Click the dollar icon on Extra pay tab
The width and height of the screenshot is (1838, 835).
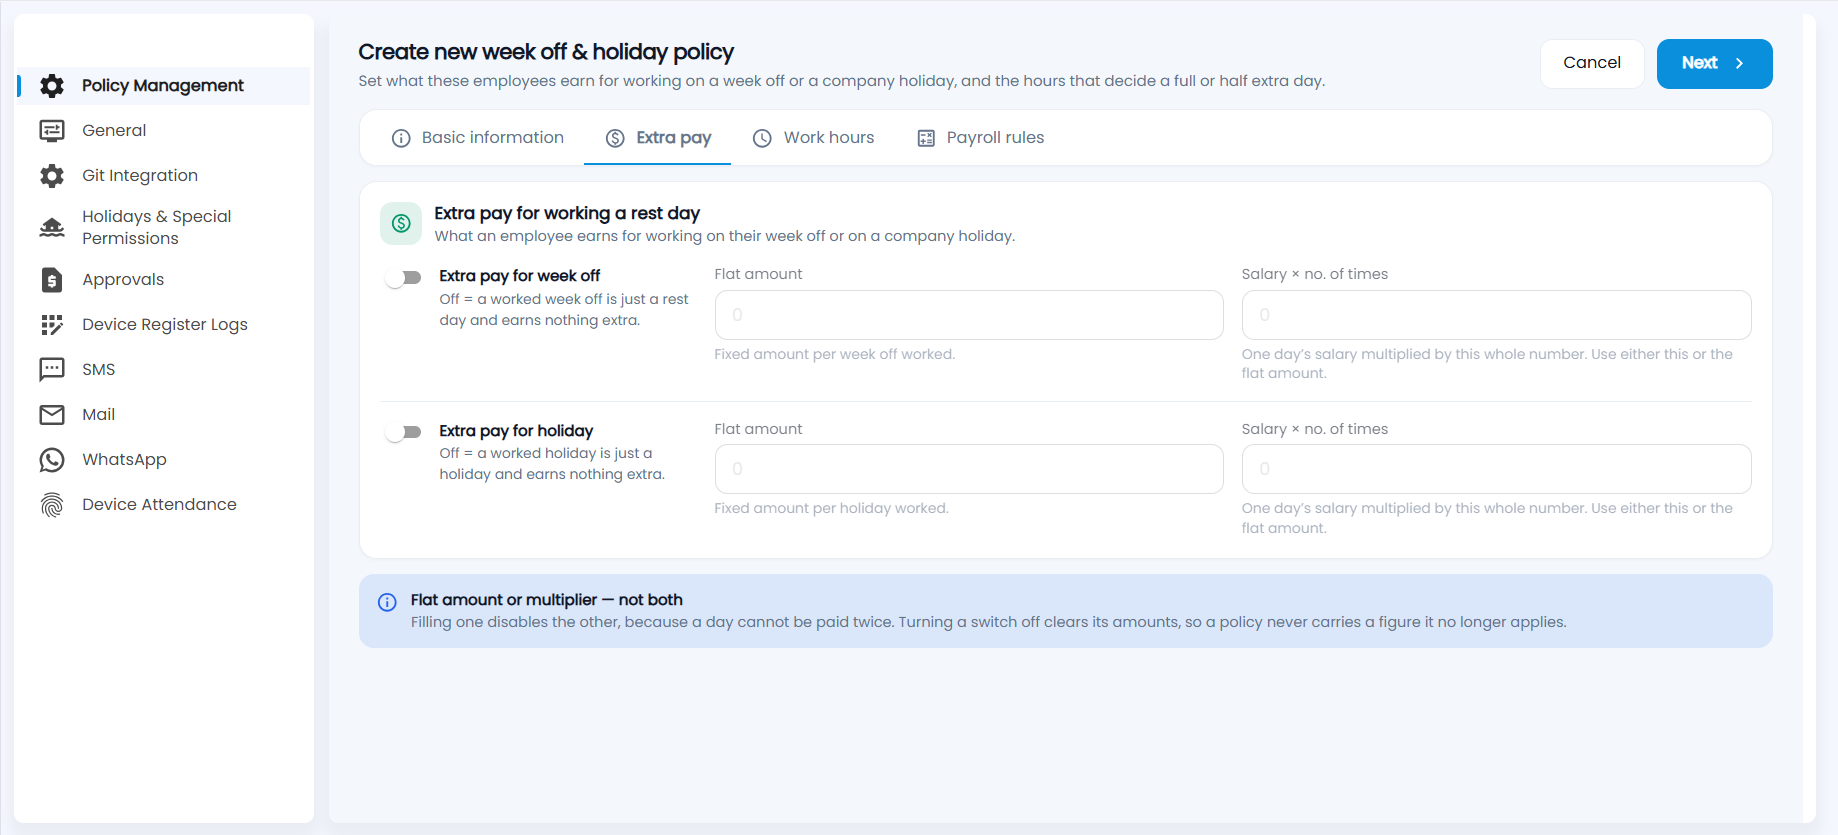point(616,138)
